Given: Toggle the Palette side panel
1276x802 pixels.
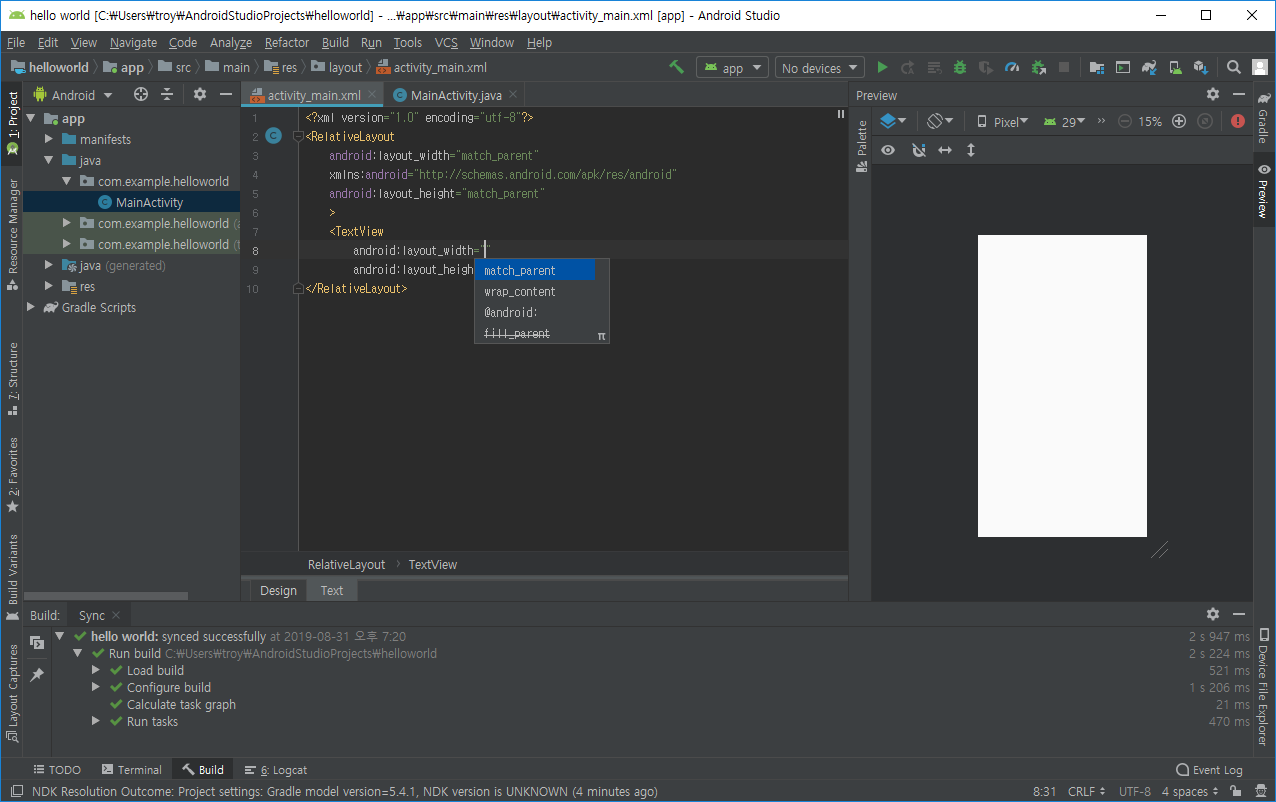Looking at the screenshot, I should (862, 147).
